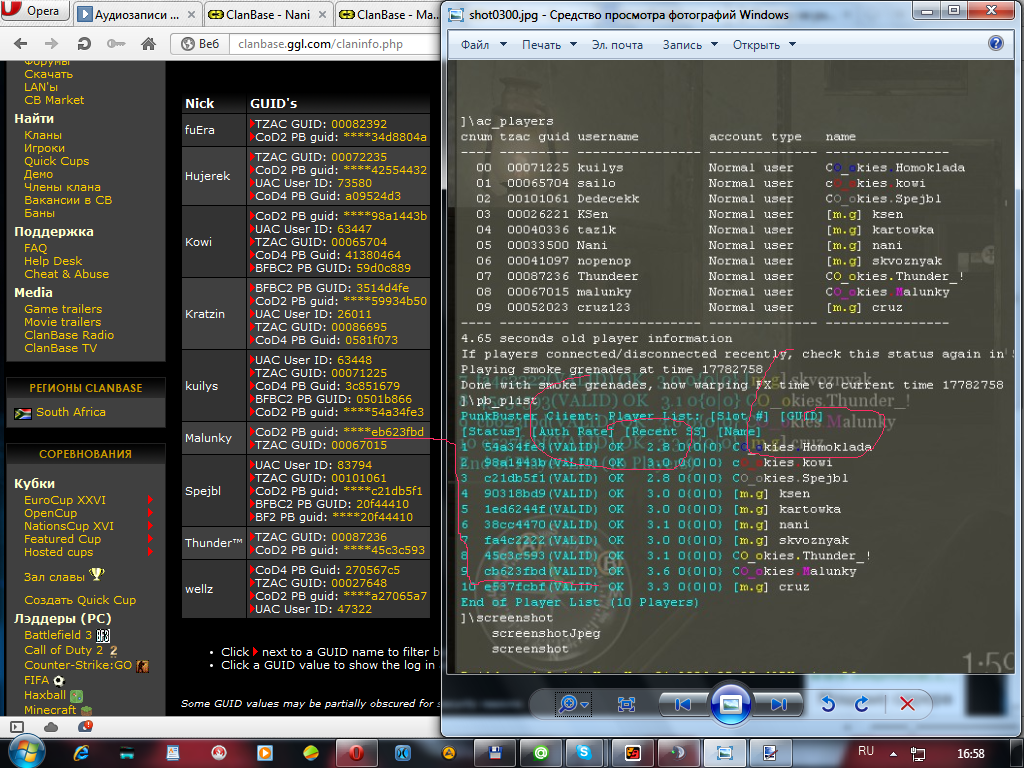This screenshot has width=1024, height=768.
Task: Open Skype from the taskbar
Action: point(583,753)
